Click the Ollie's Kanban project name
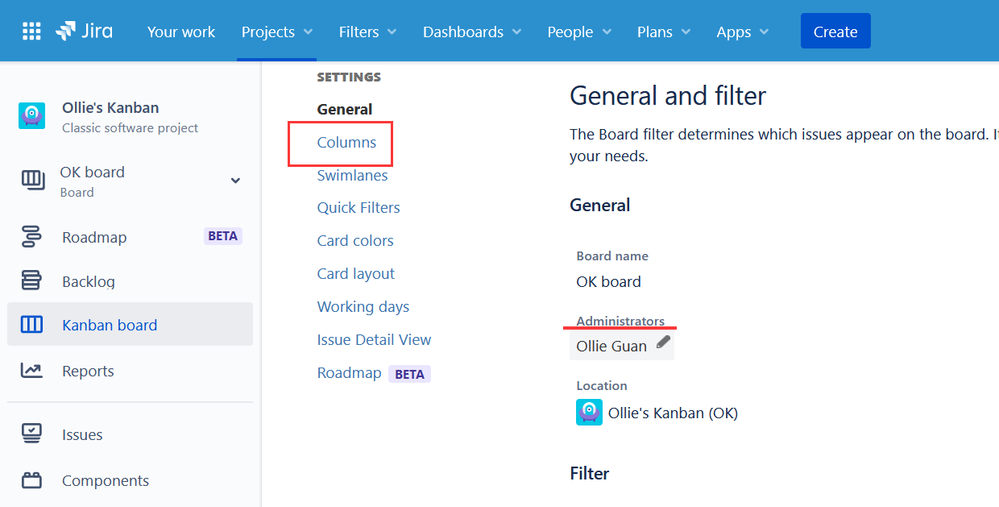999x507 pixels. pyautogui.click(x=110, y=108)
